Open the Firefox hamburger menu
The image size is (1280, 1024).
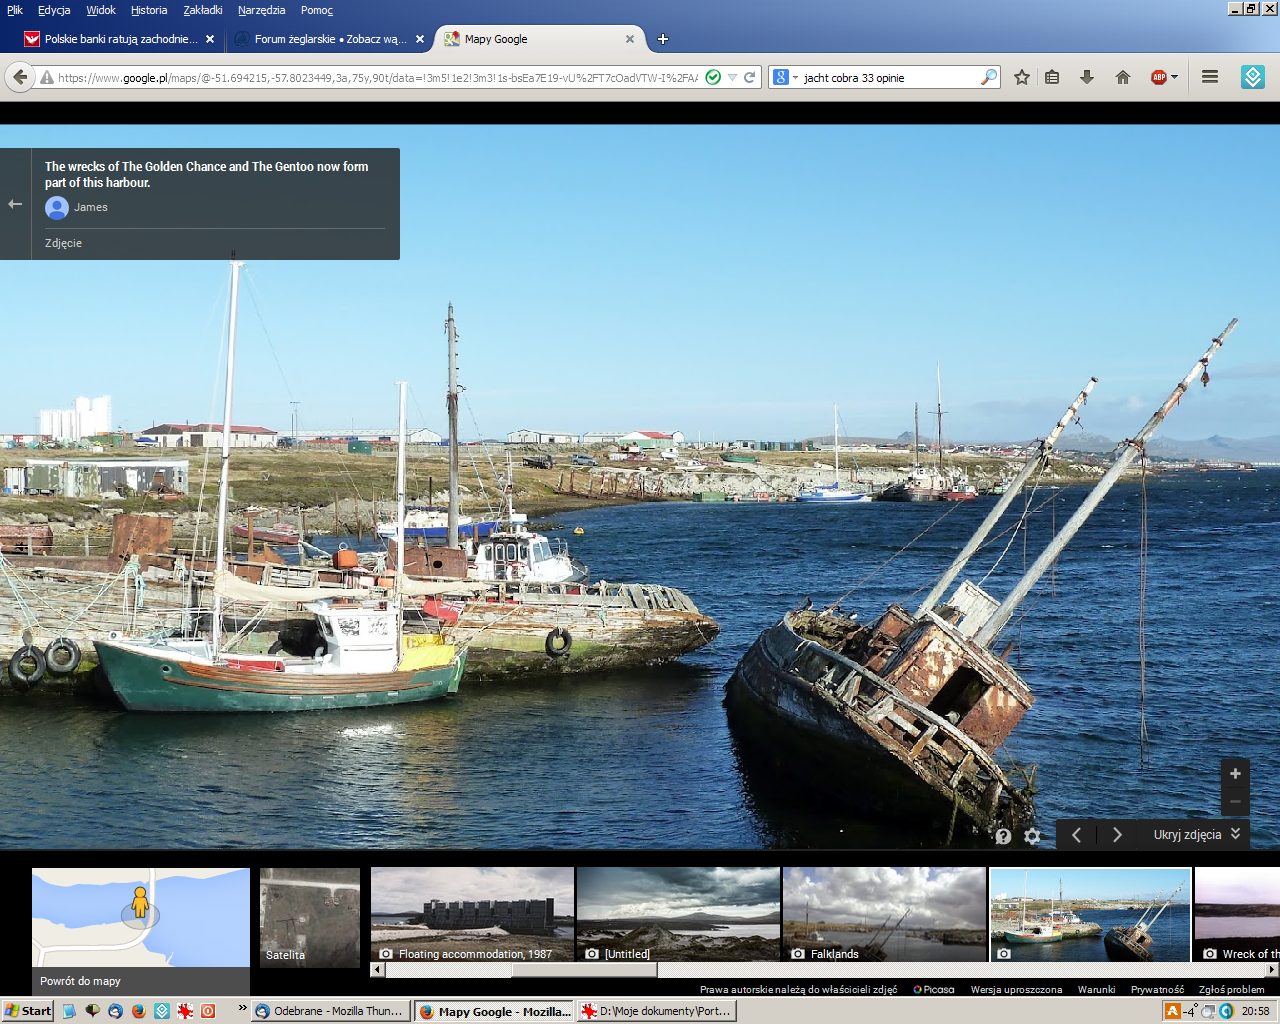pyautogui.click(x=1209, y=77)
